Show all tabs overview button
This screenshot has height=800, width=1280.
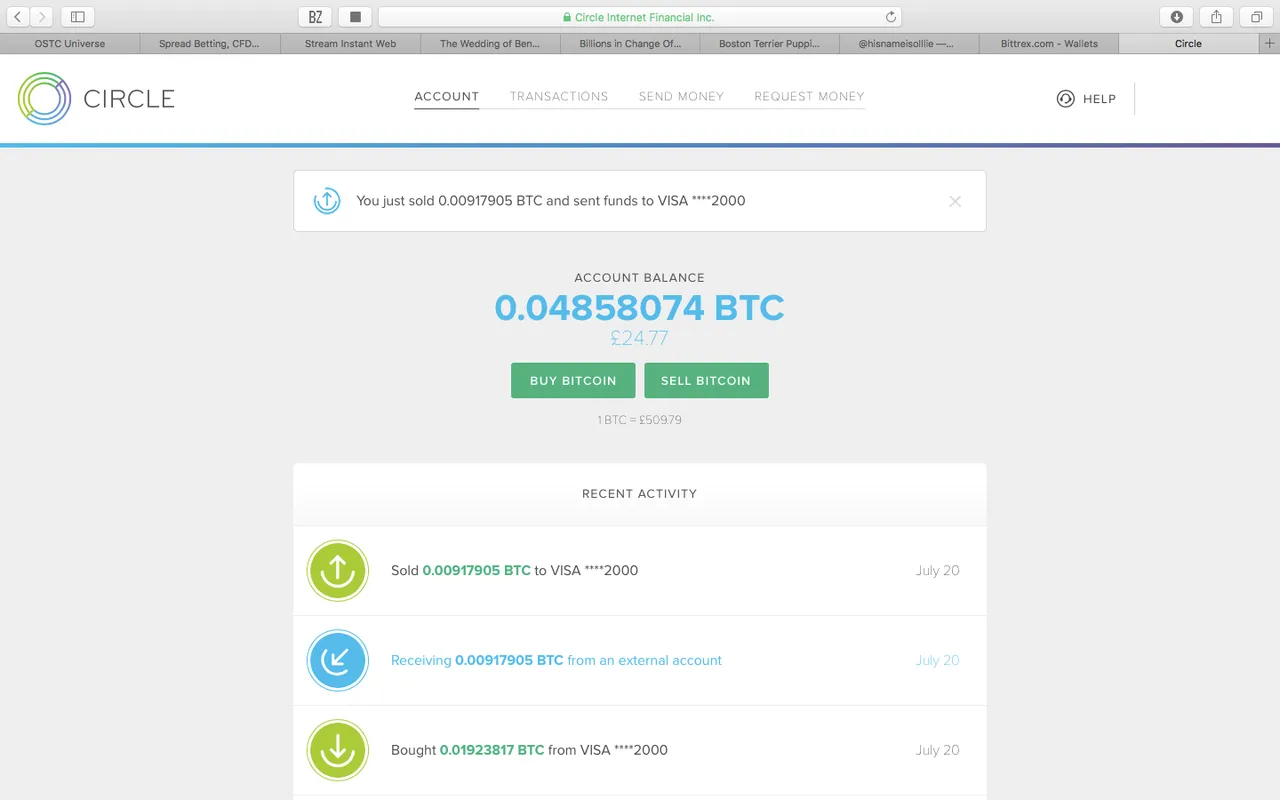coord(1256,17)
